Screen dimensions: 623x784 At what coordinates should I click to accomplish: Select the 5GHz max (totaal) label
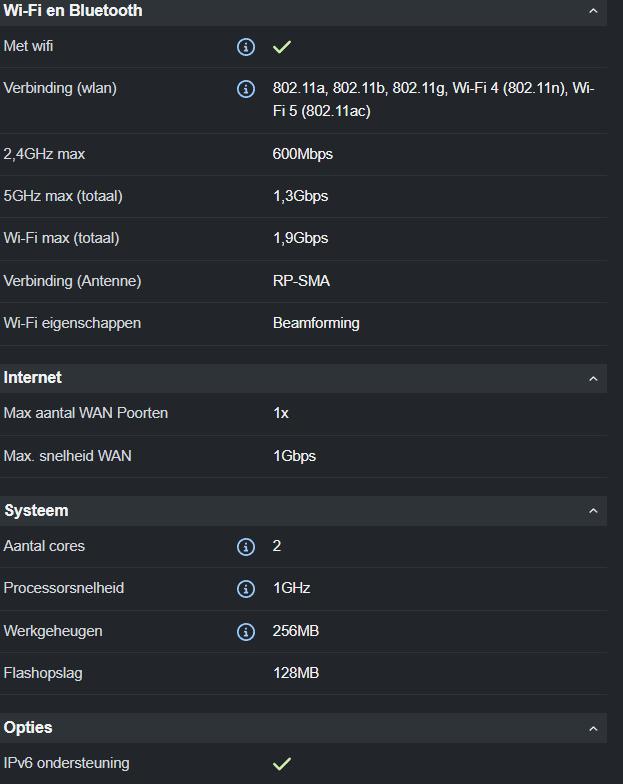click(63, 196)
